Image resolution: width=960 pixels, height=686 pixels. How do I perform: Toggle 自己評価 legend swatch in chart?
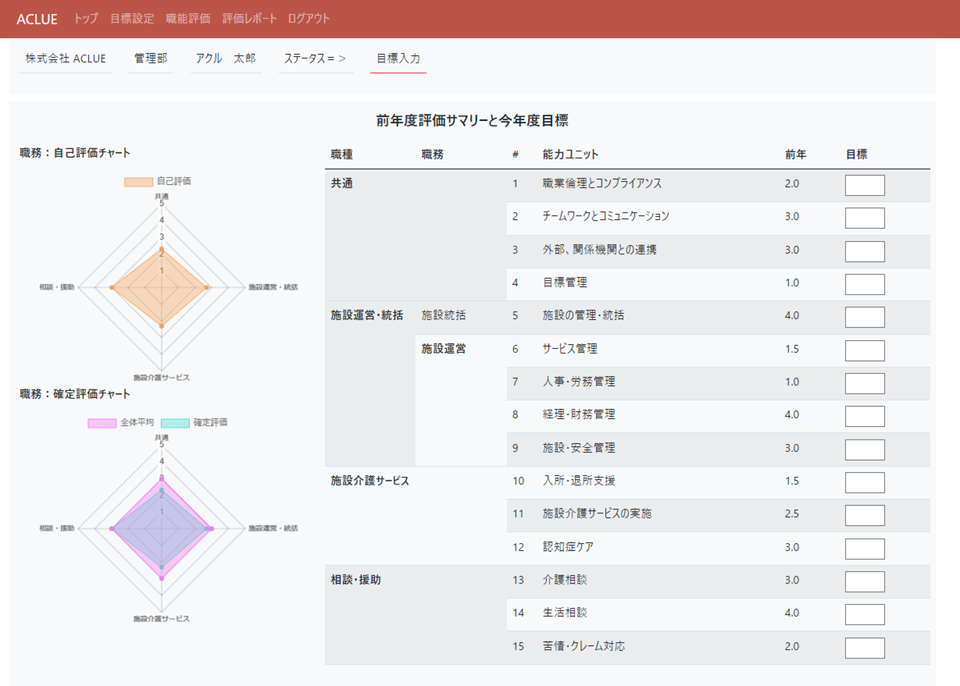pyautogui.click(x=138, y=182)
